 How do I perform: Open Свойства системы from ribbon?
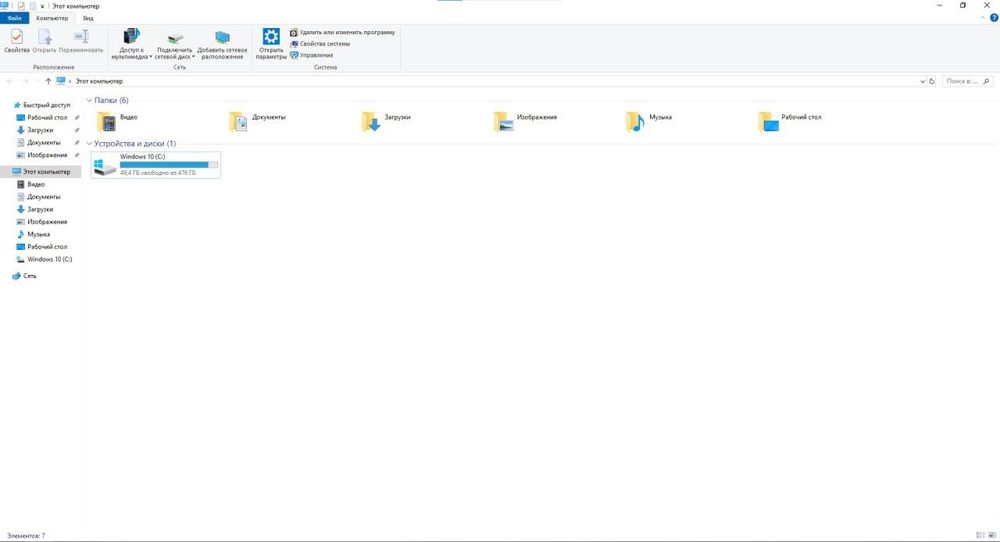coord(320,44)
